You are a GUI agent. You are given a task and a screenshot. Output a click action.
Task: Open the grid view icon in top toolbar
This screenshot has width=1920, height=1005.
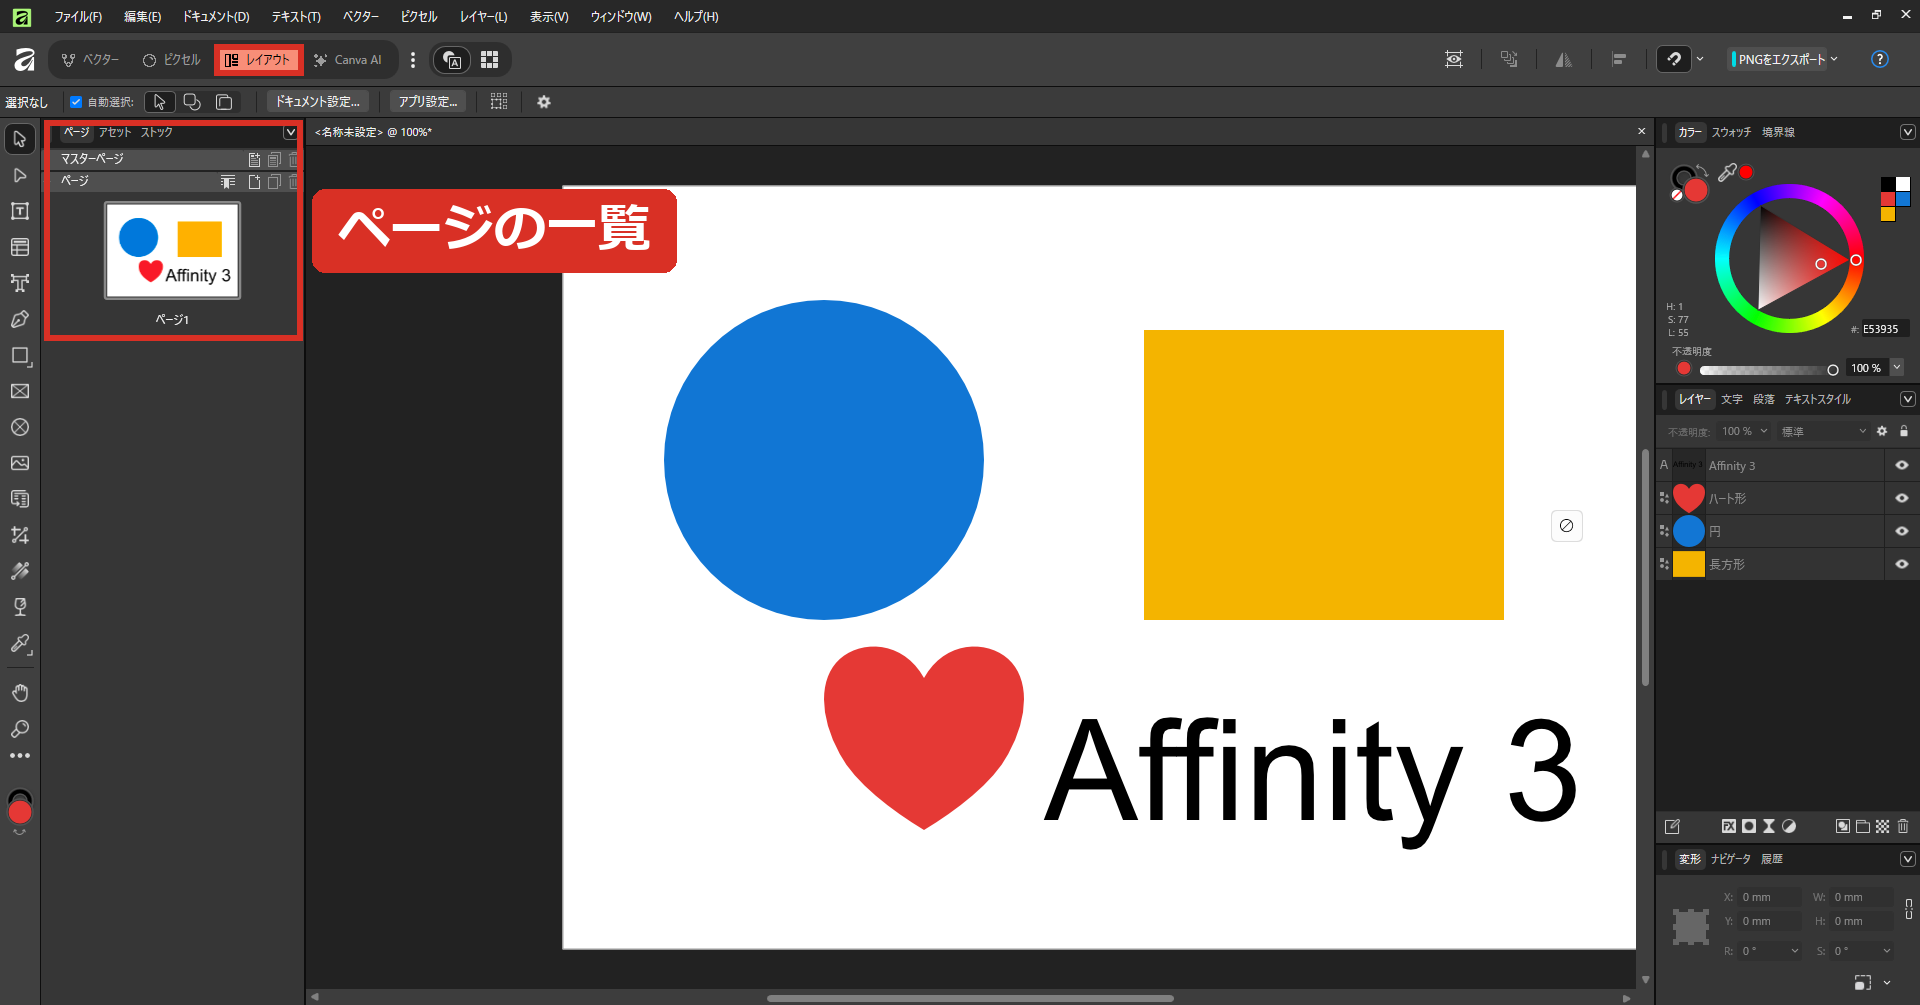tap(489, 60)
